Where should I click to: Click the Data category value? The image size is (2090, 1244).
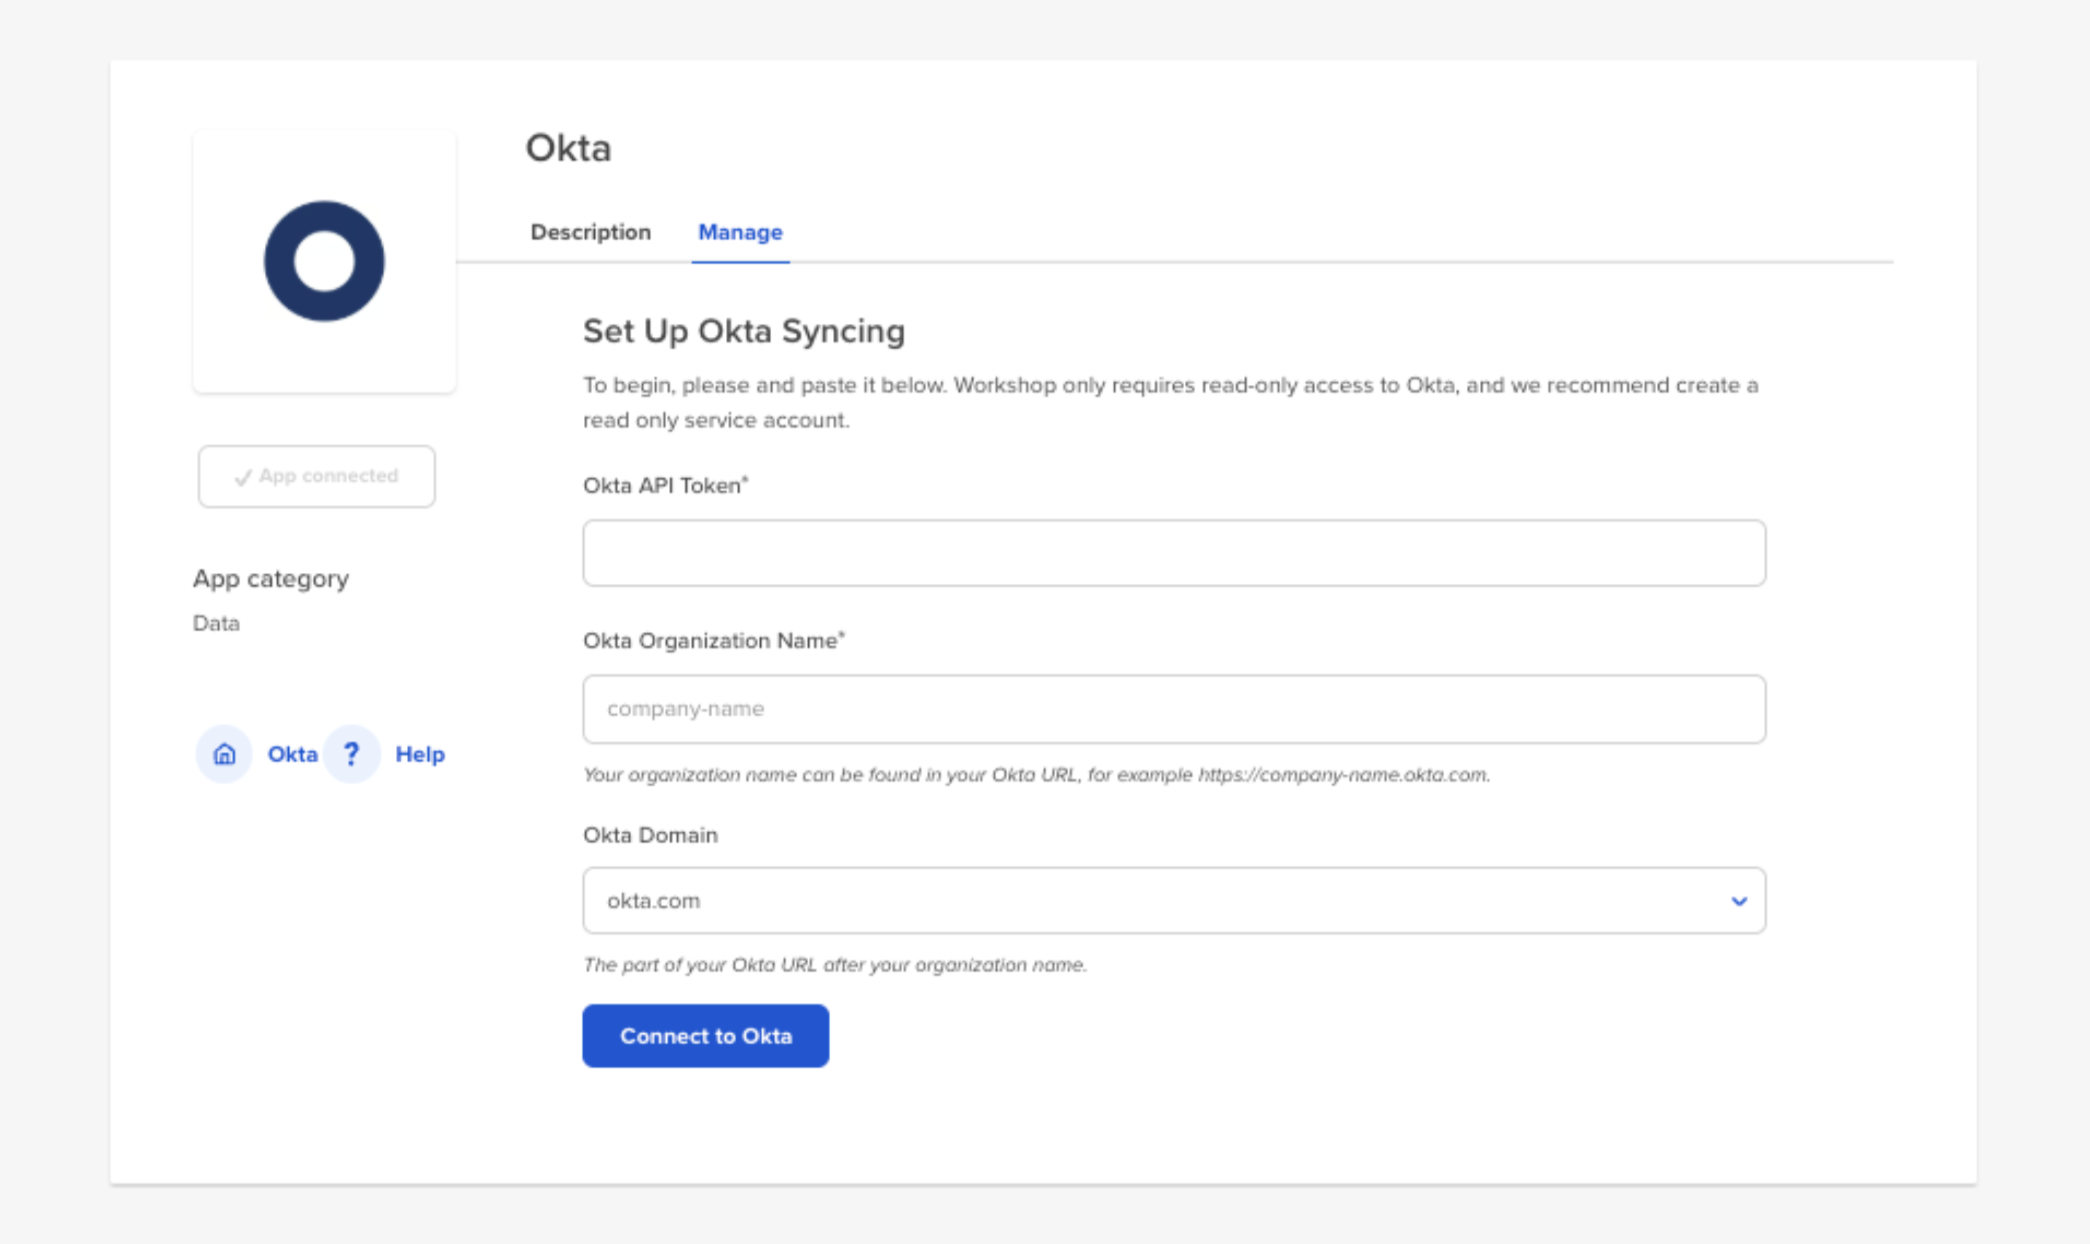[216, 623]
